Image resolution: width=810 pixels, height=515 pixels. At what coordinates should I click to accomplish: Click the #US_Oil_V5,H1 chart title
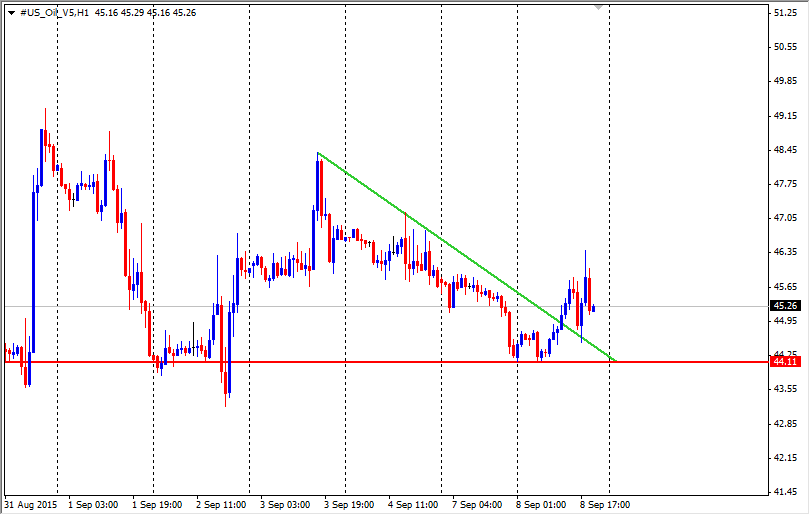[x=54, y=13]
